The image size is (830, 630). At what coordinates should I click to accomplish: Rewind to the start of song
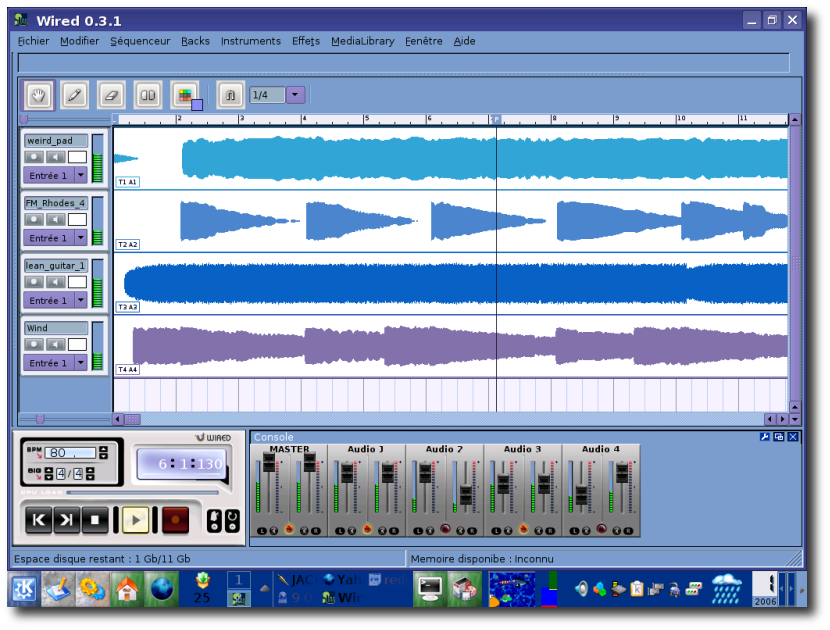(x=39, y=520)
